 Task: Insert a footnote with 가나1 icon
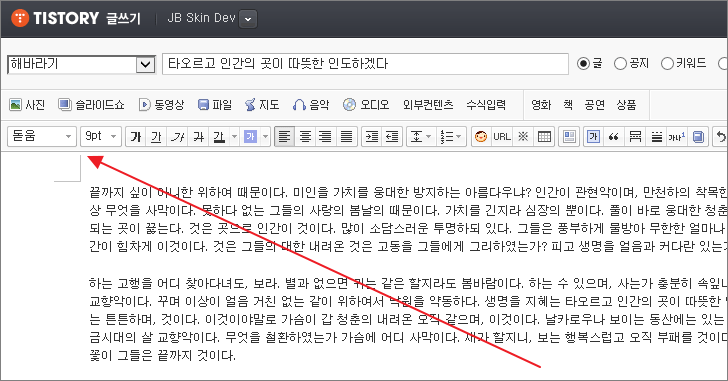coord(676,137)
